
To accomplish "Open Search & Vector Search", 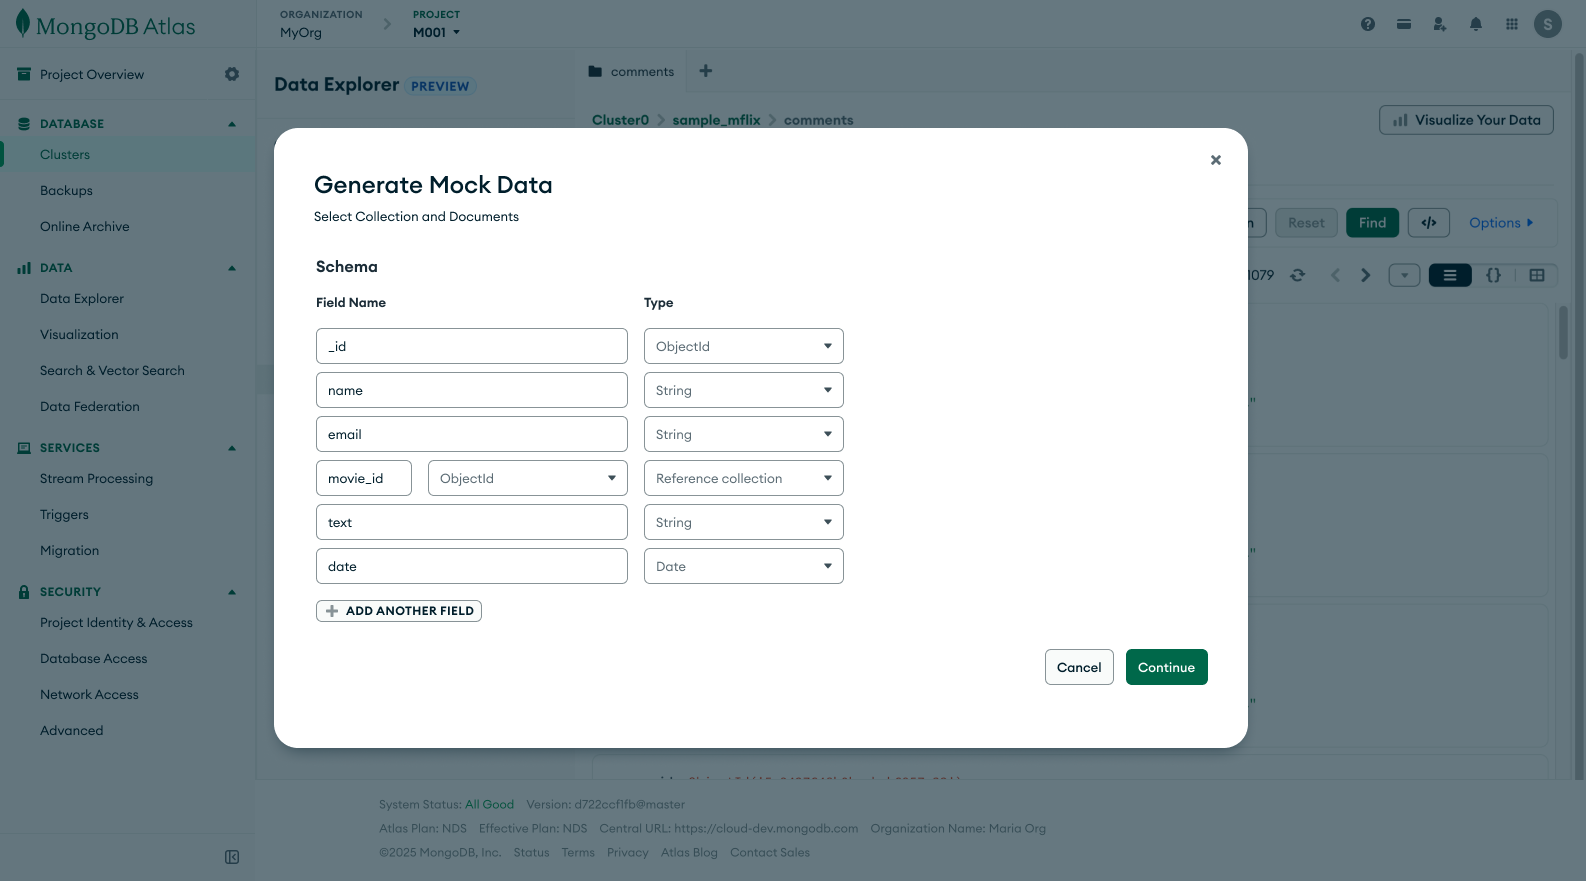I will point(112,371).
